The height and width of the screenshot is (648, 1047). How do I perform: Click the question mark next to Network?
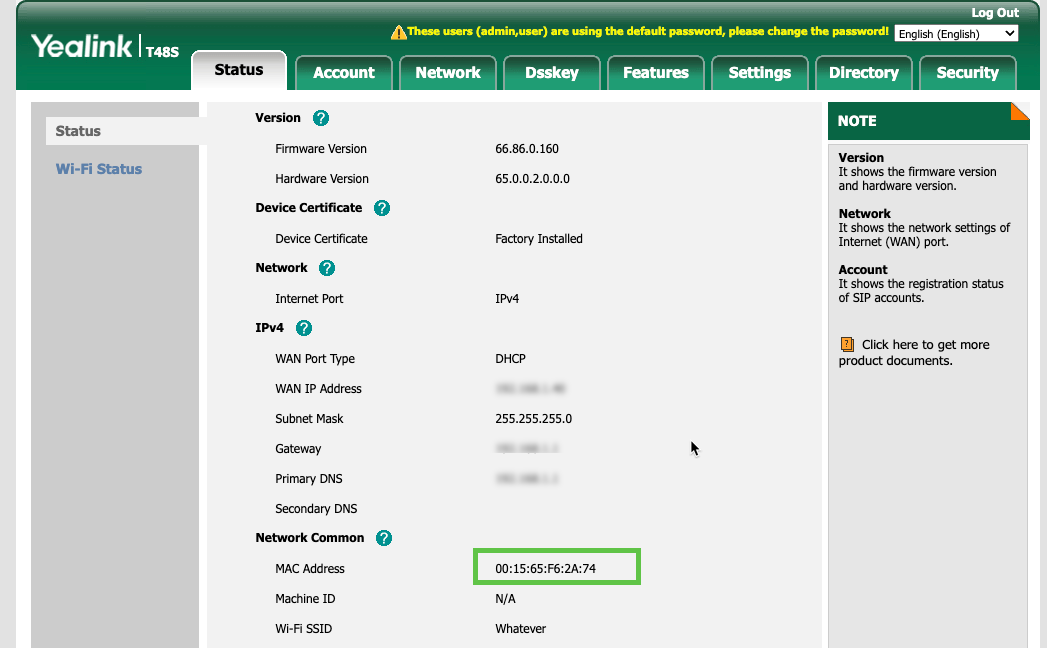pyautogui.click(x=327, y=268)
